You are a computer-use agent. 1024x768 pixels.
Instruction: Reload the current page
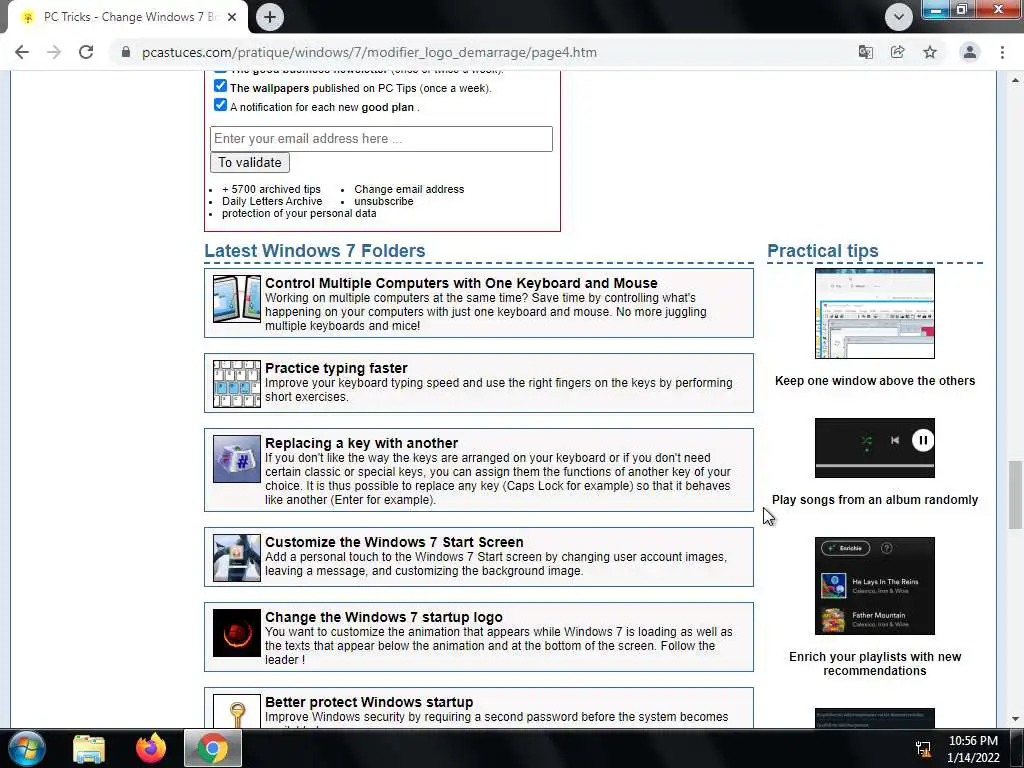coord(86,52)
